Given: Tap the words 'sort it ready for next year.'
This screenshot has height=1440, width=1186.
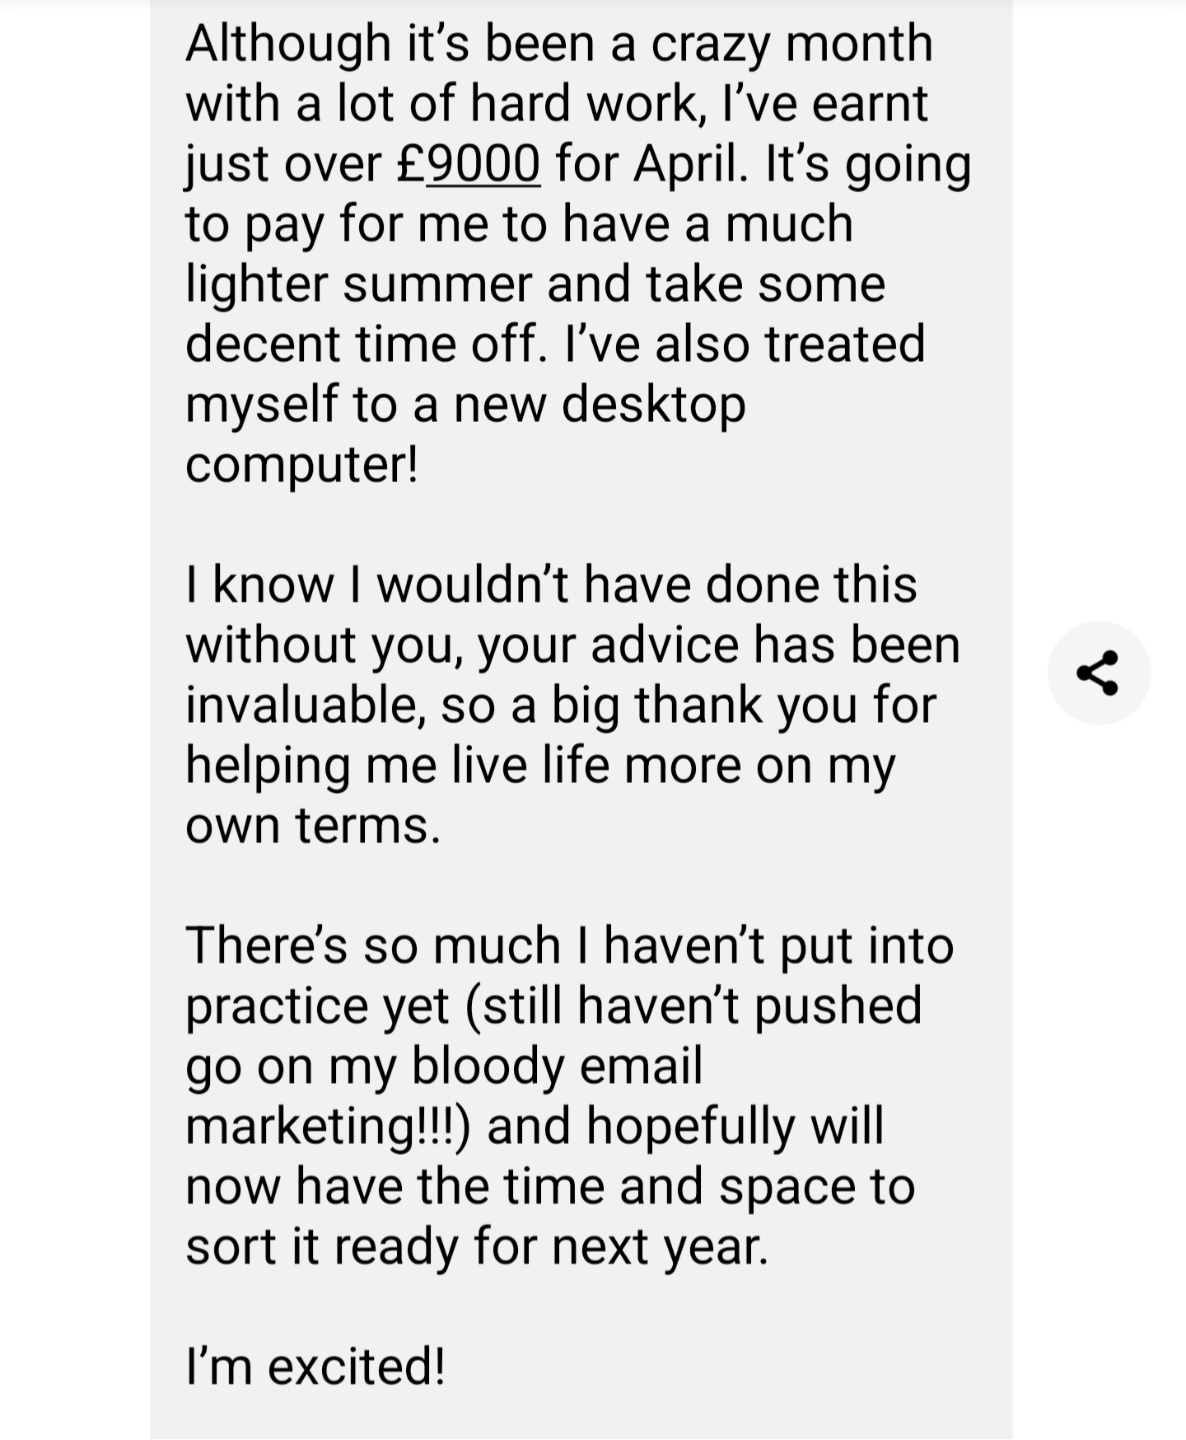Looking at the screenshot, I should (477, 1247).
